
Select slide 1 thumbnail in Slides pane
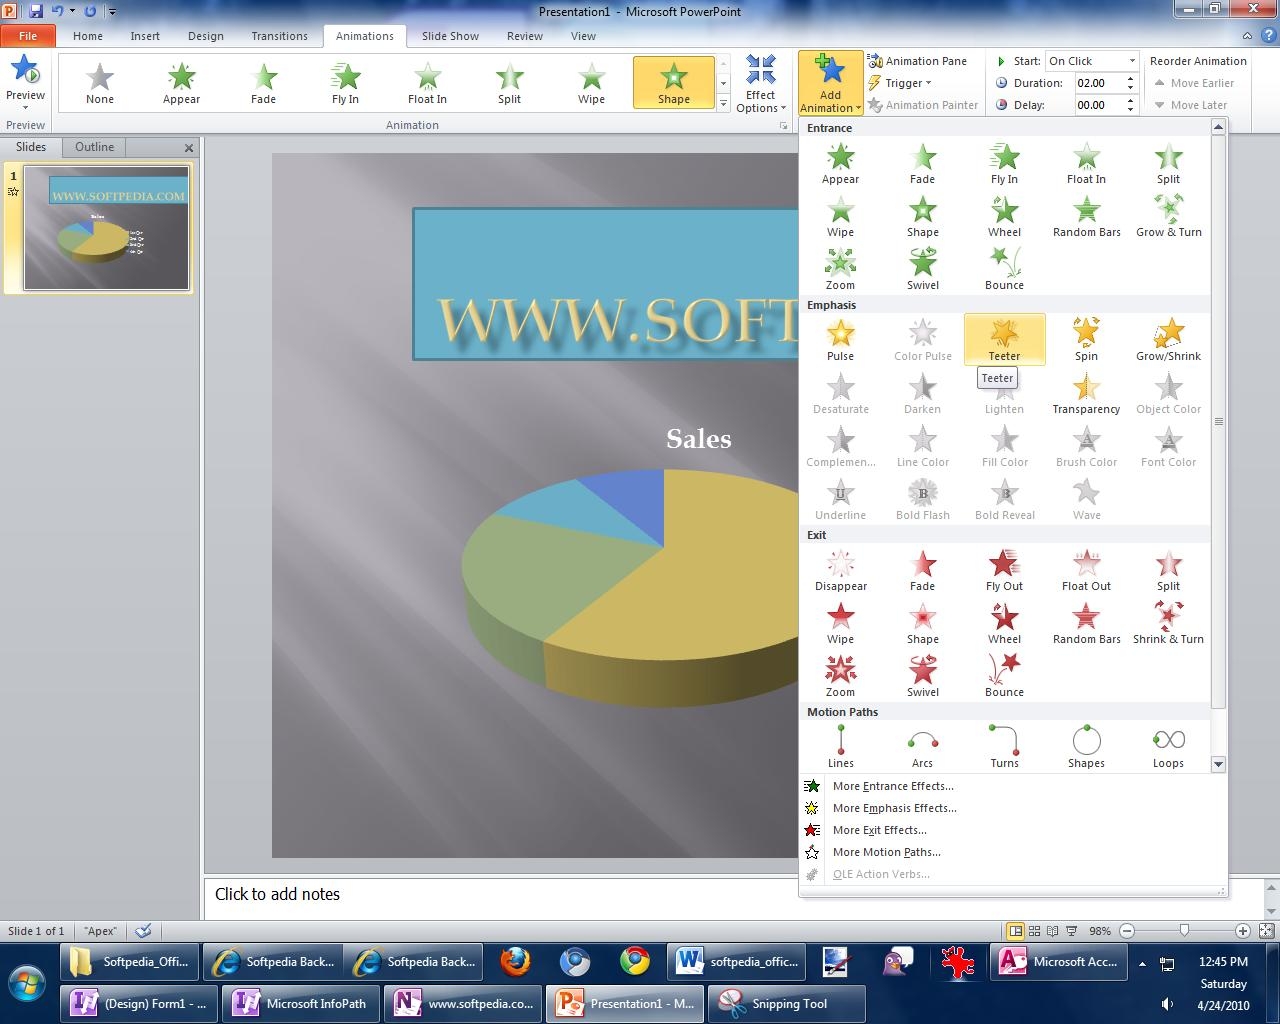point(106,228)
